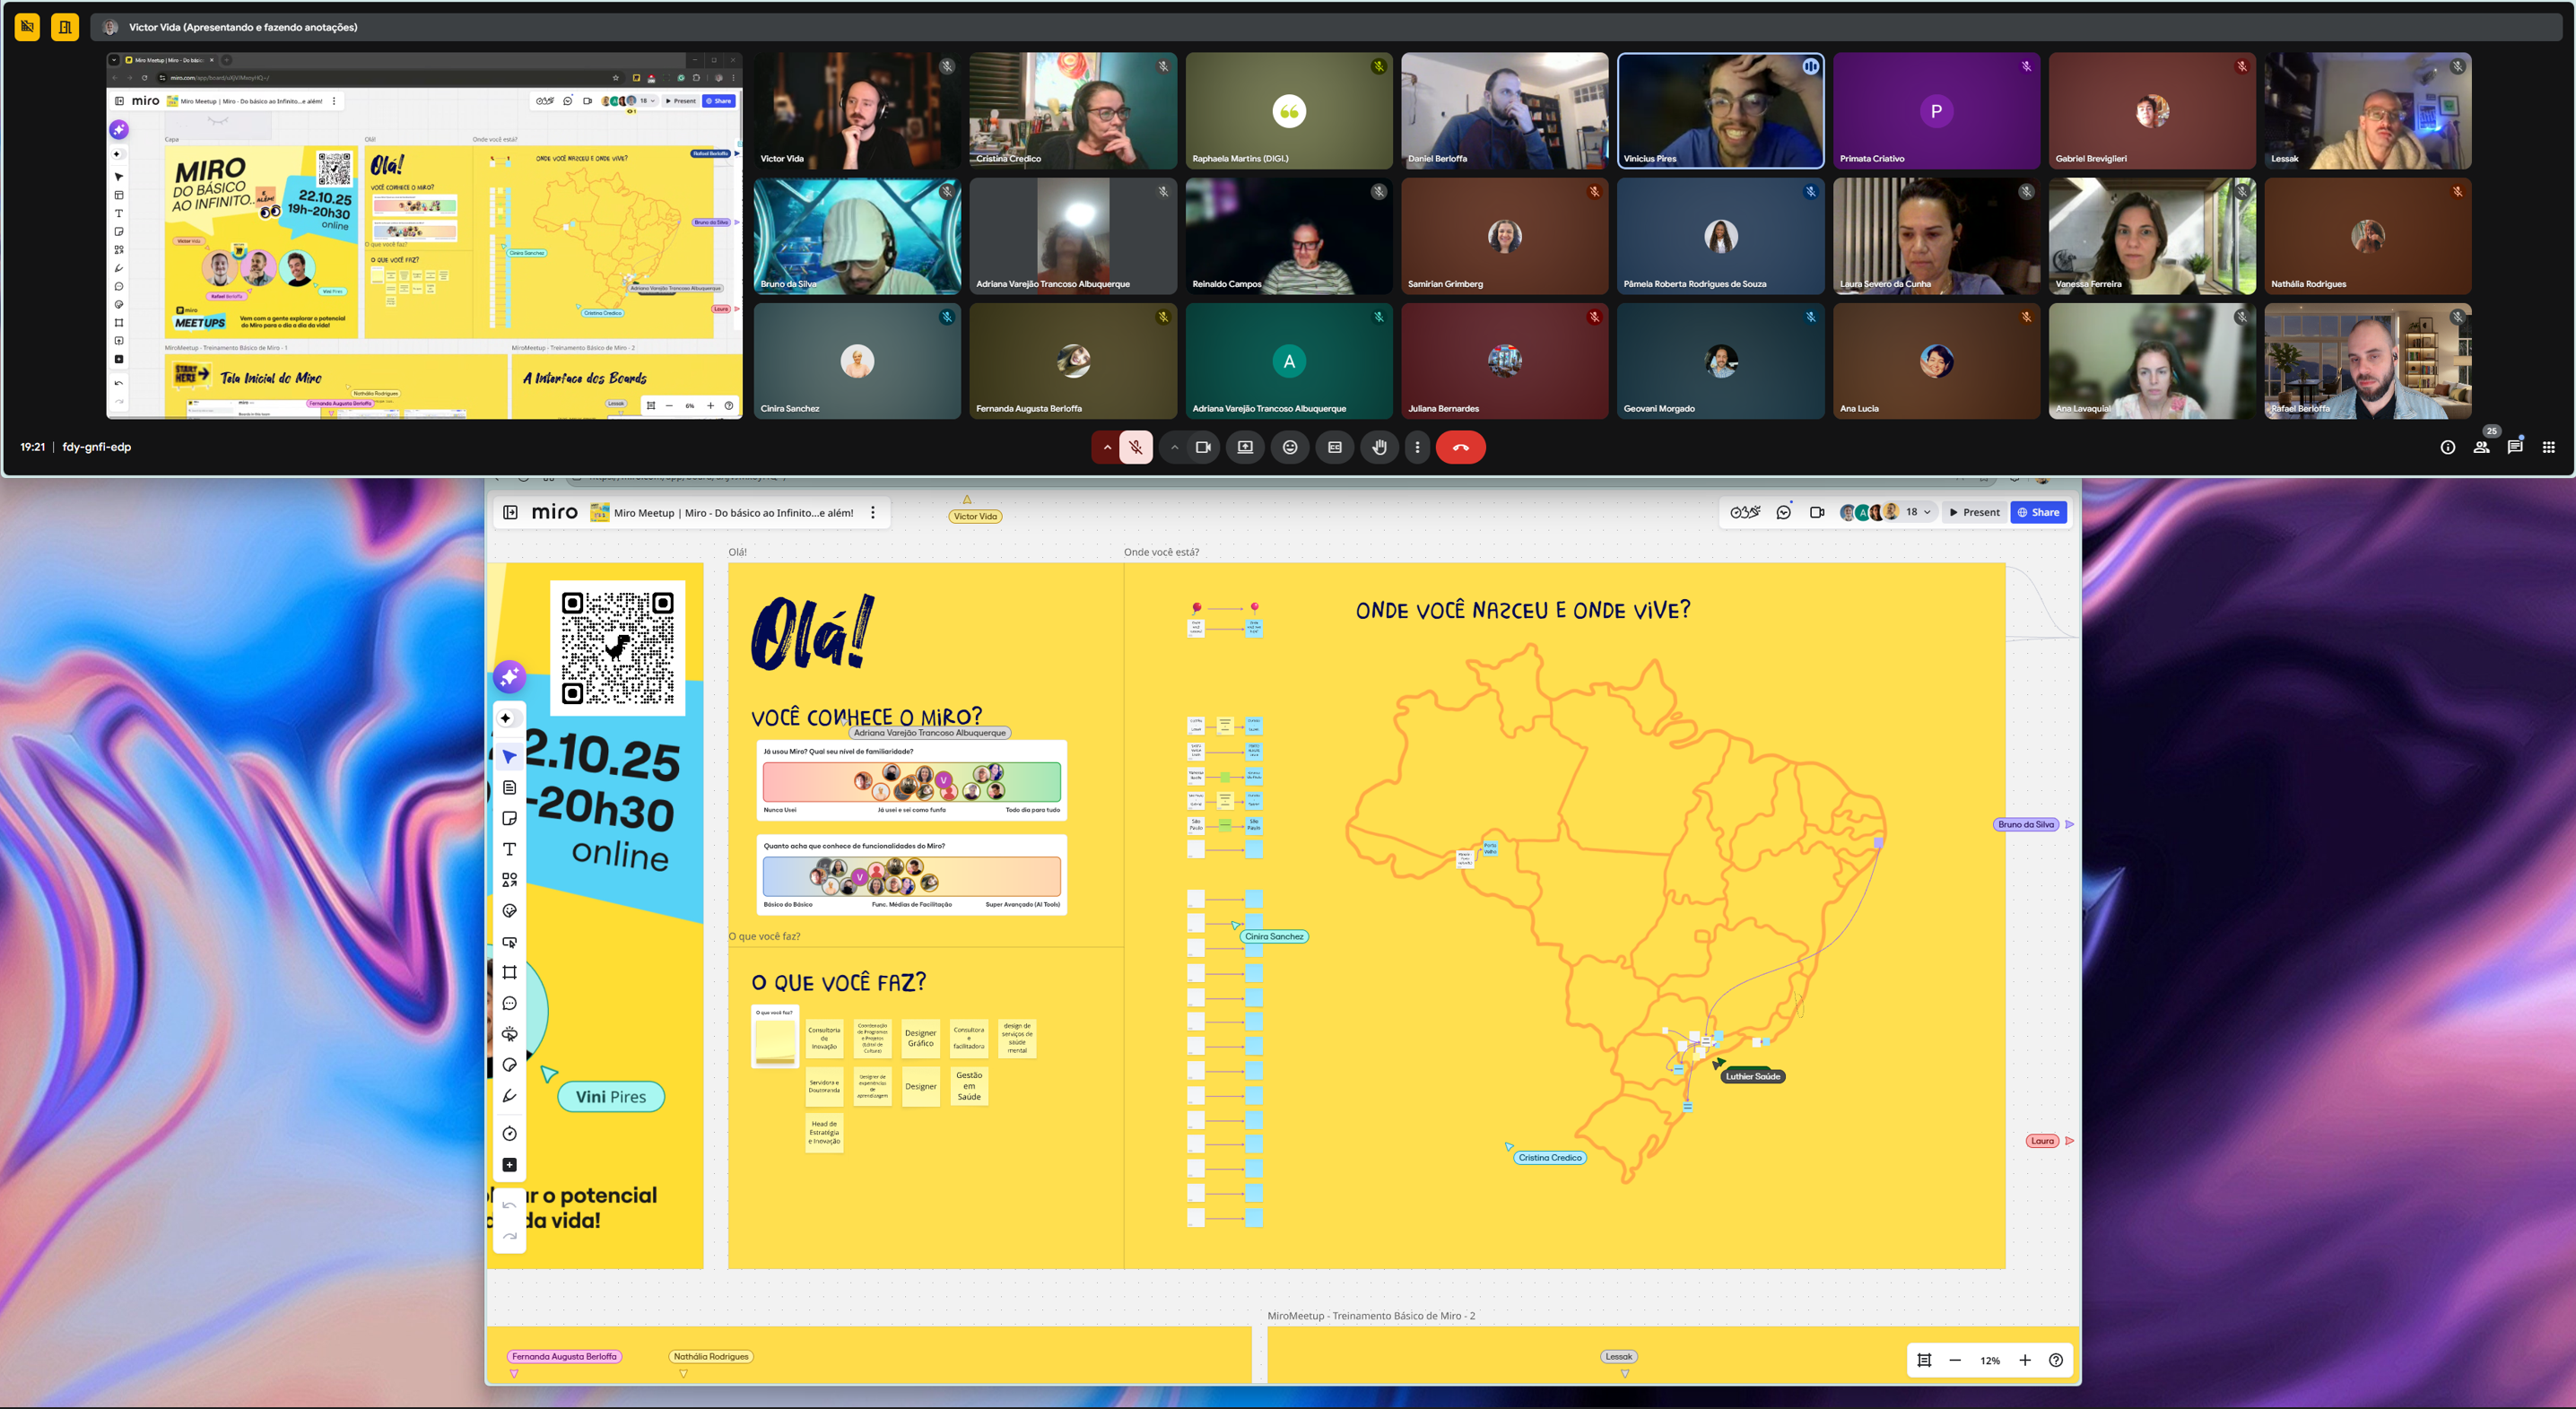This screenshot has height=1409, width=2576.
Task: Click the 12% zoom level value
Action: coord(1990,1360)
